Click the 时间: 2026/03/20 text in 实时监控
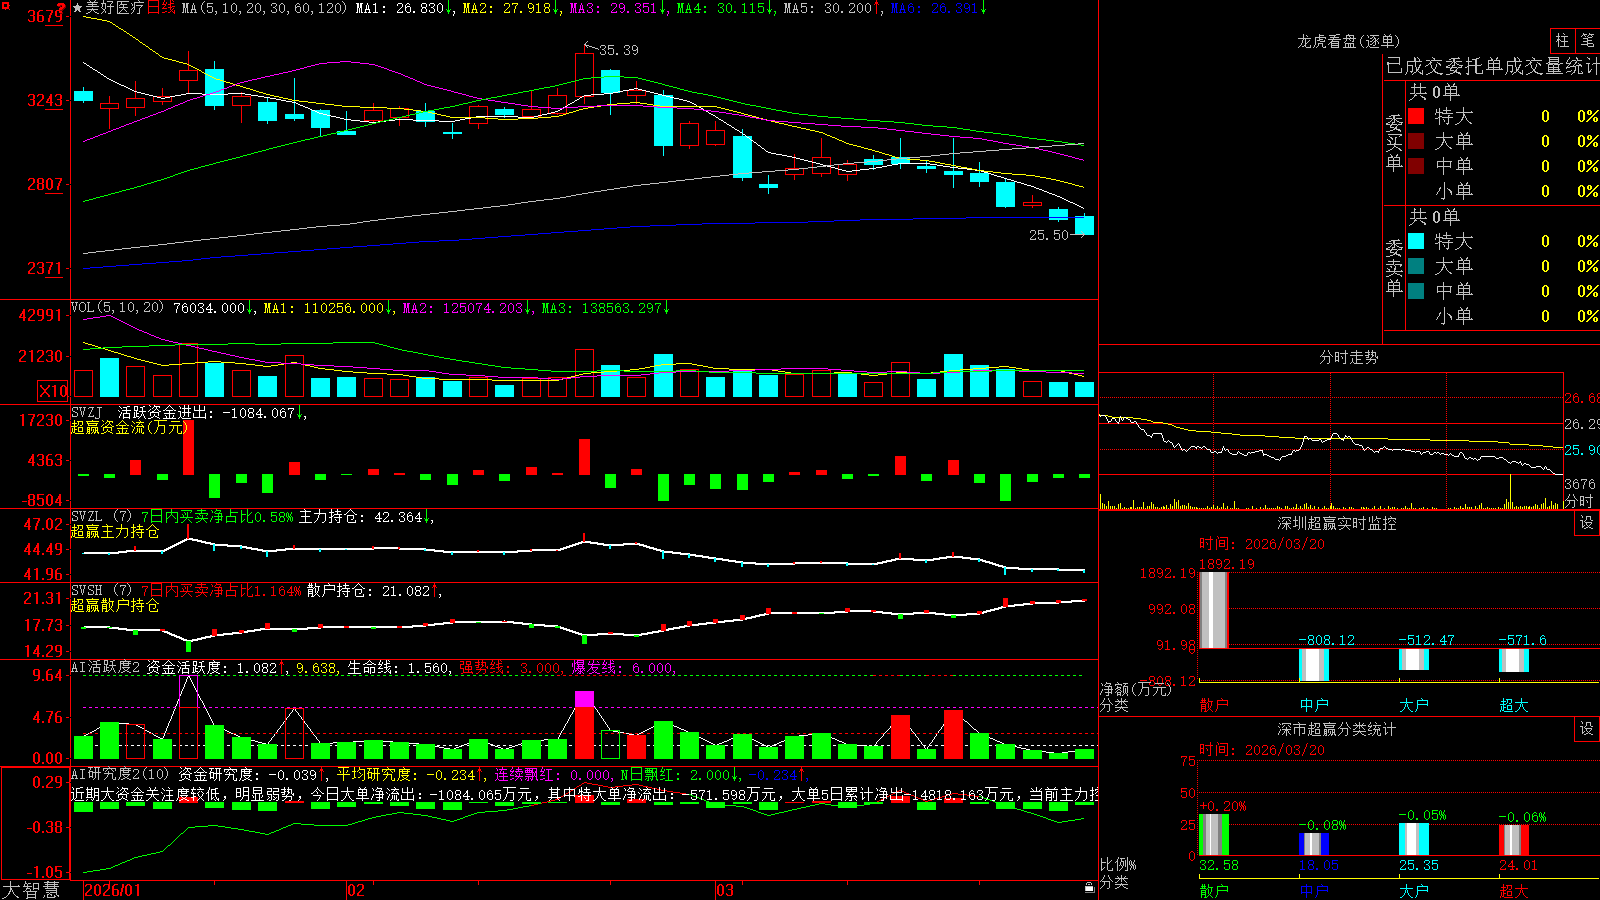Image resolution: width=1600 pixels, height=900 pixels. pyautogui.click(x=1262, y=544)
